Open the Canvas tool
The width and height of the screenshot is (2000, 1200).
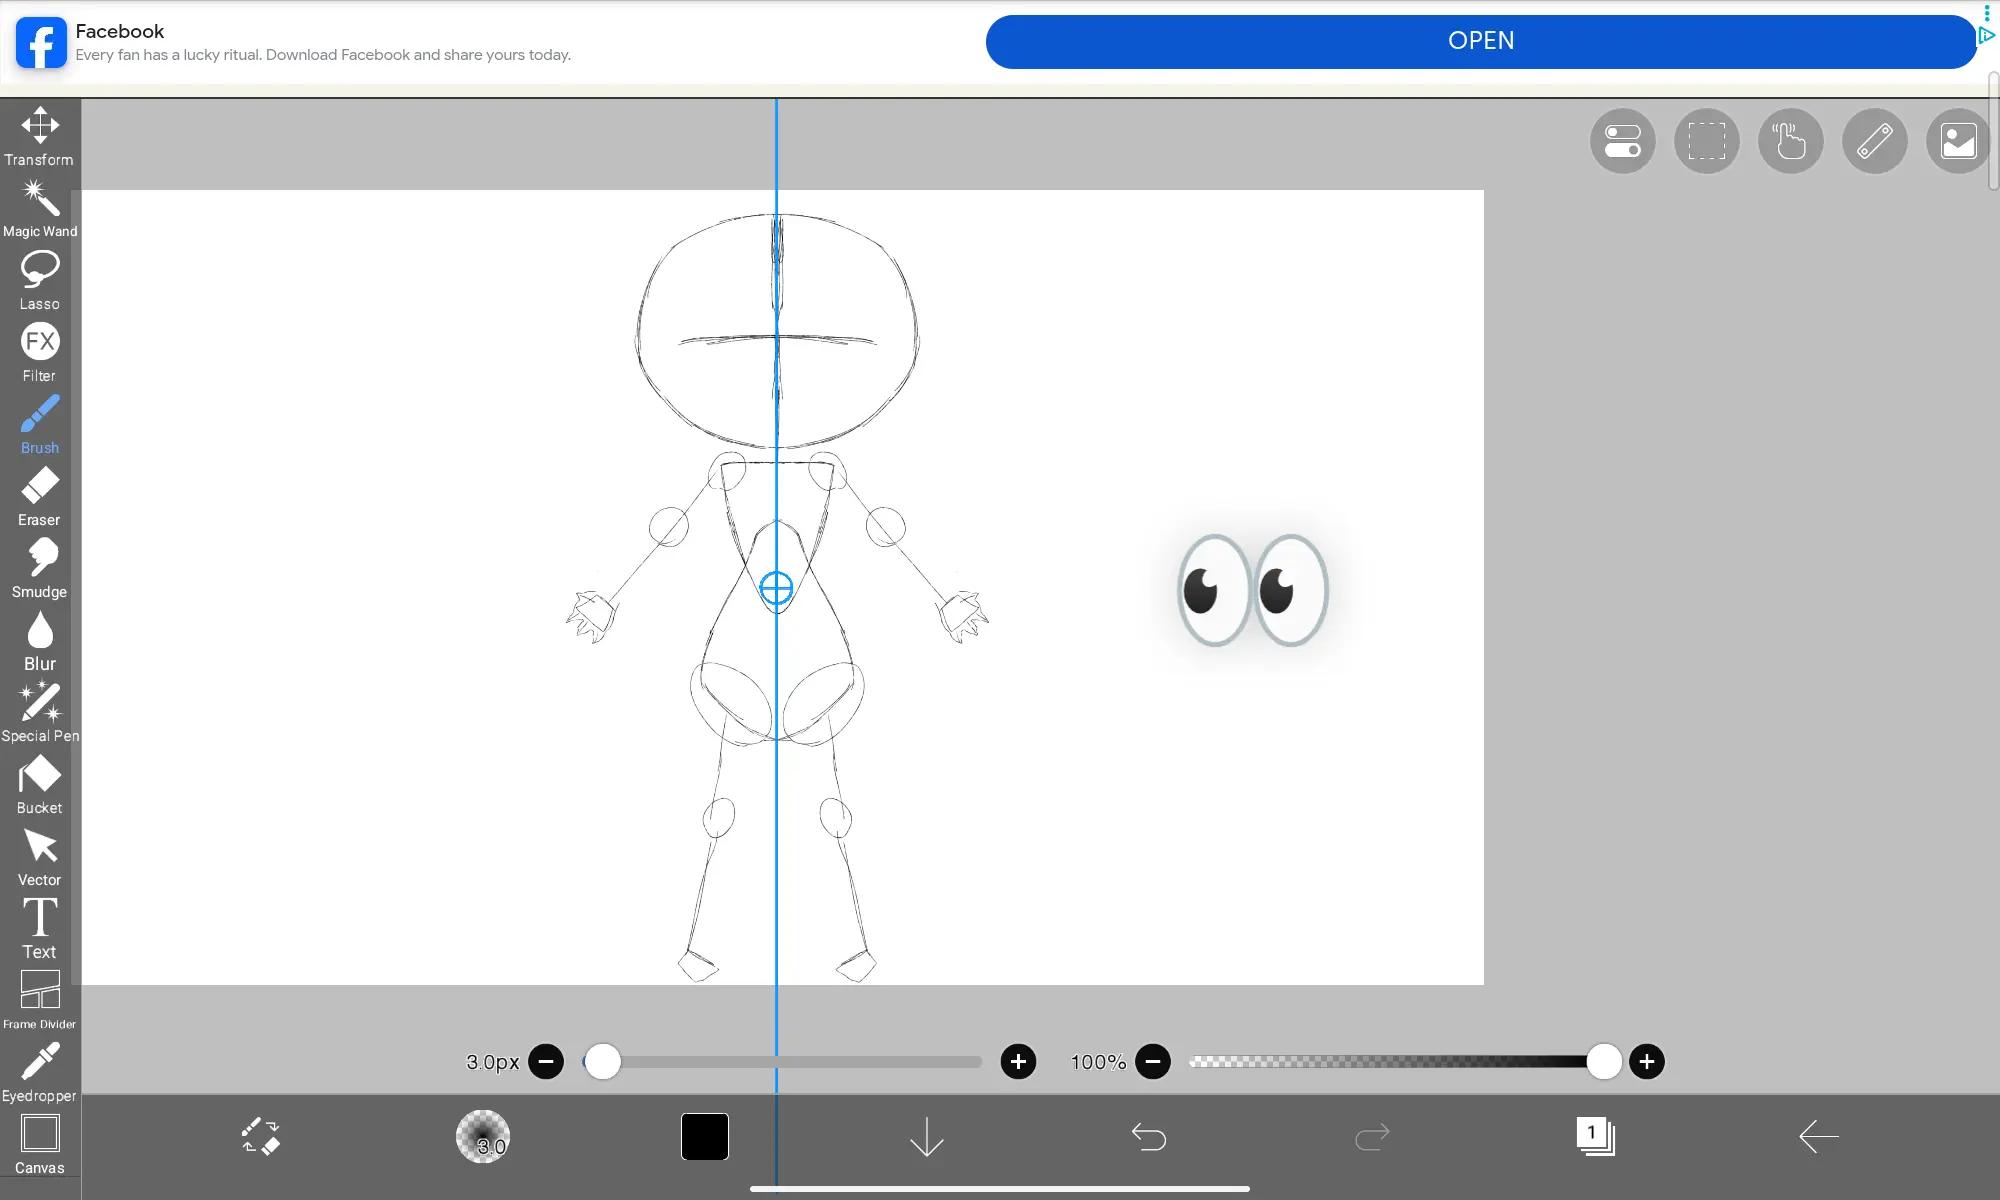point(40,1145)
